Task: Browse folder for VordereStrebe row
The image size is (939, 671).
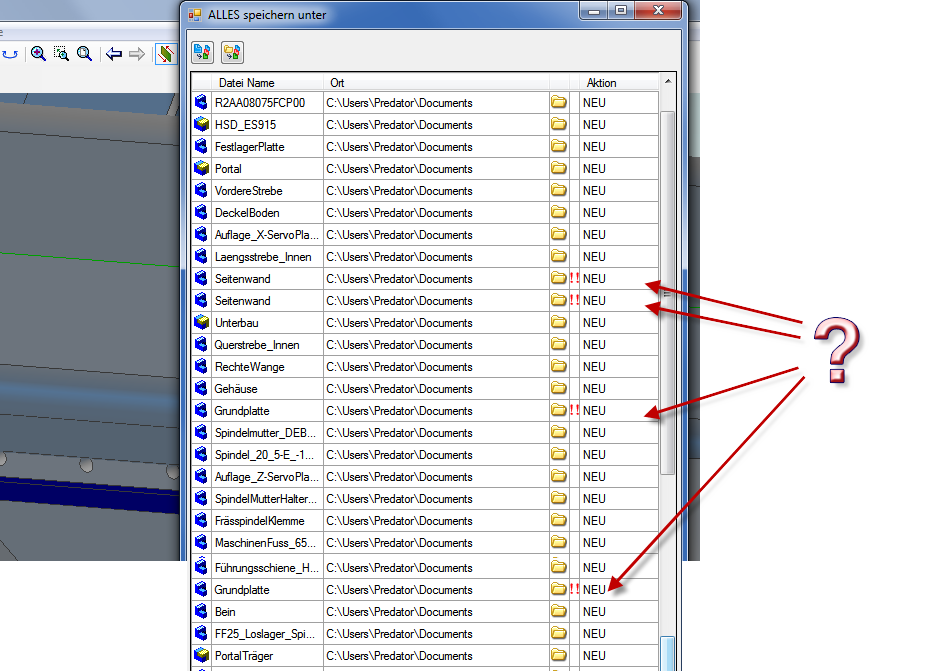Action: (559, 191)
